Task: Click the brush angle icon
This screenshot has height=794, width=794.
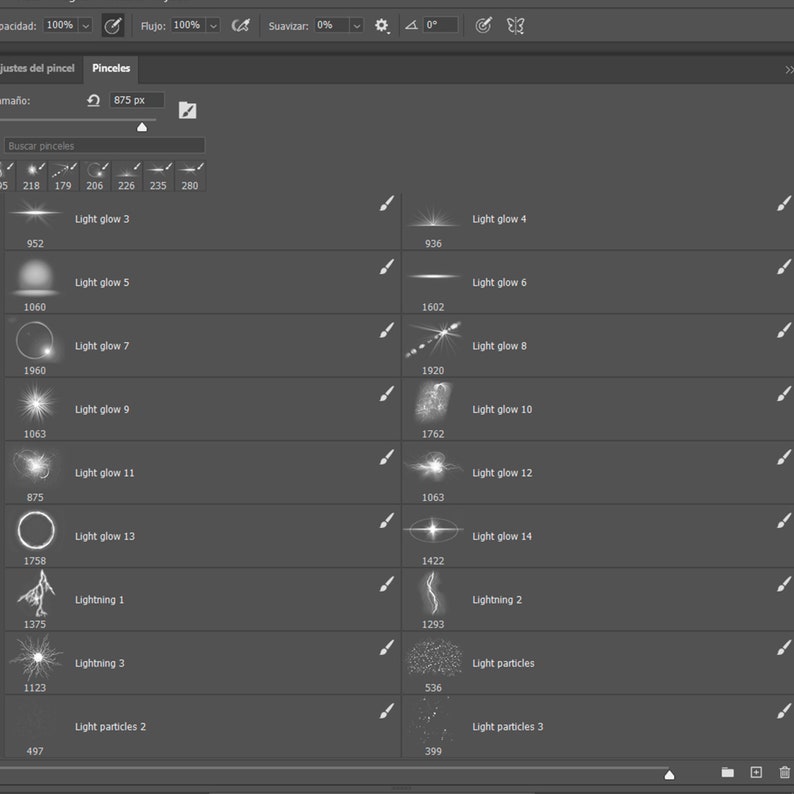Action: [x=411, y=25]
